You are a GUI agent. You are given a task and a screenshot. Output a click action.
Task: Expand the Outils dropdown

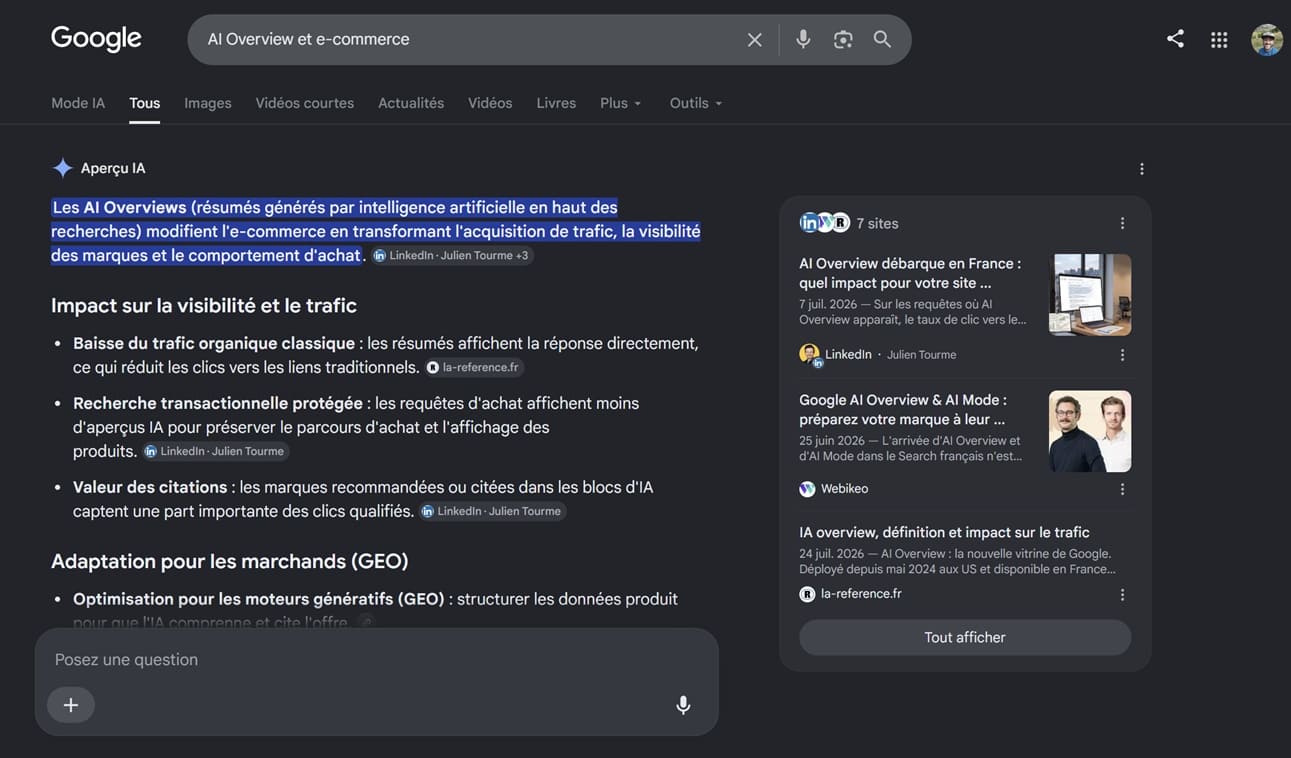696,103
